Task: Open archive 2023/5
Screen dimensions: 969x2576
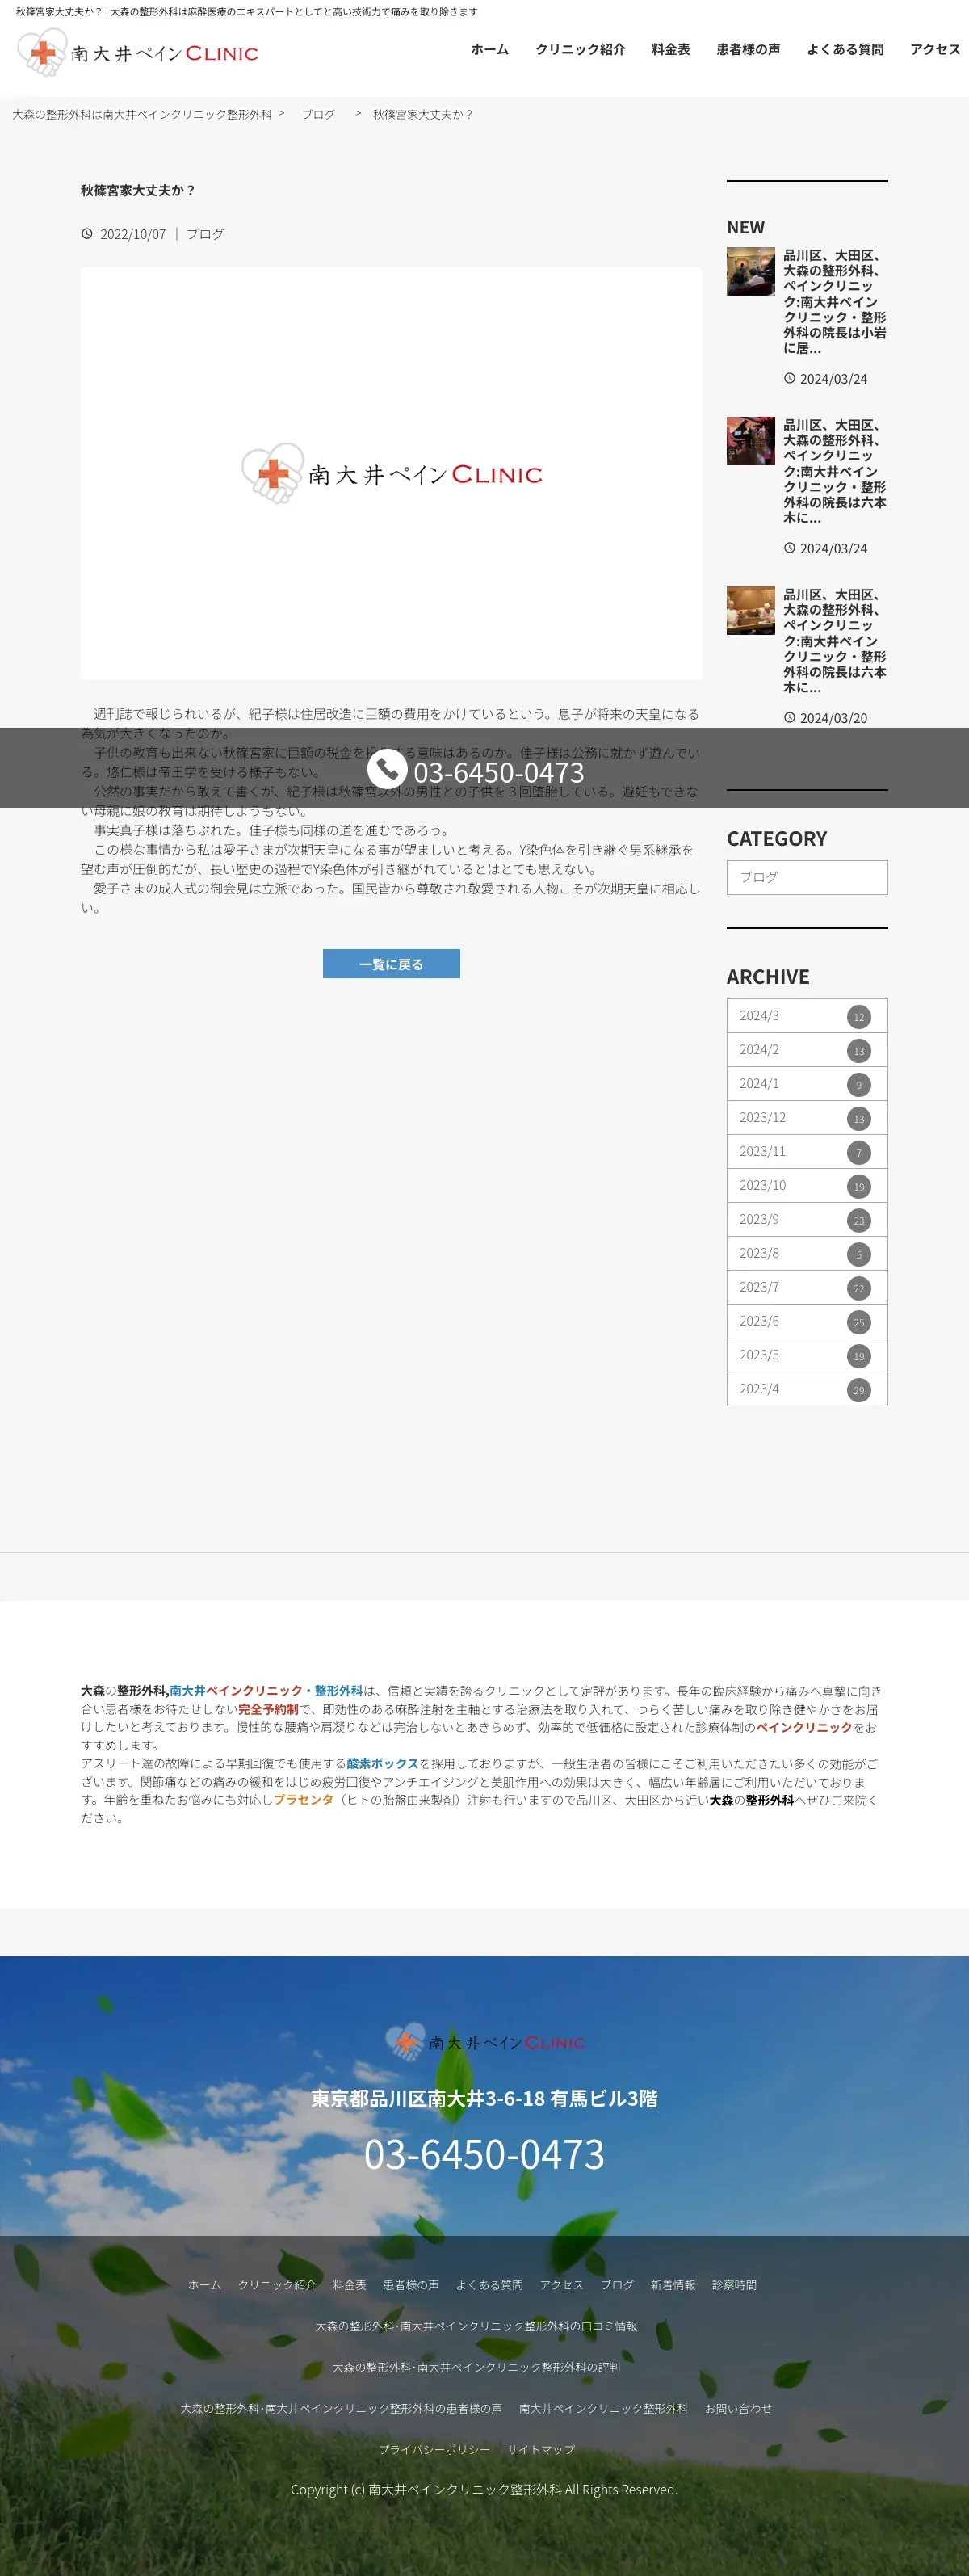Action: point(807,1356)
